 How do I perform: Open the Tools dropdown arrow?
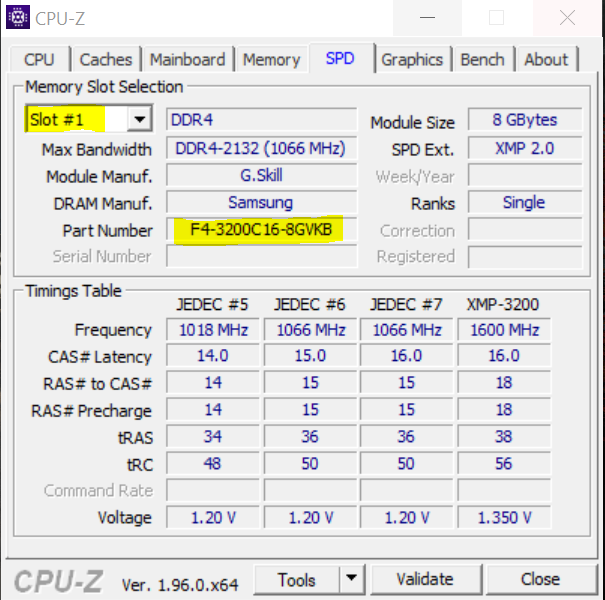352,578
